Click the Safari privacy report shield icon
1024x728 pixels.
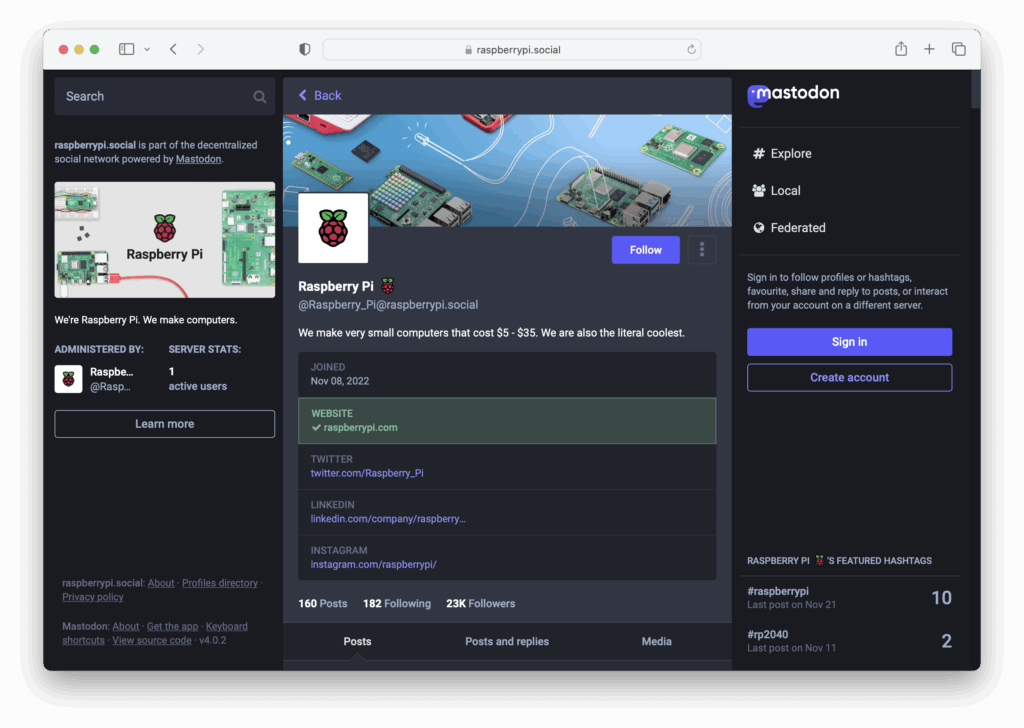coord(304,48)
